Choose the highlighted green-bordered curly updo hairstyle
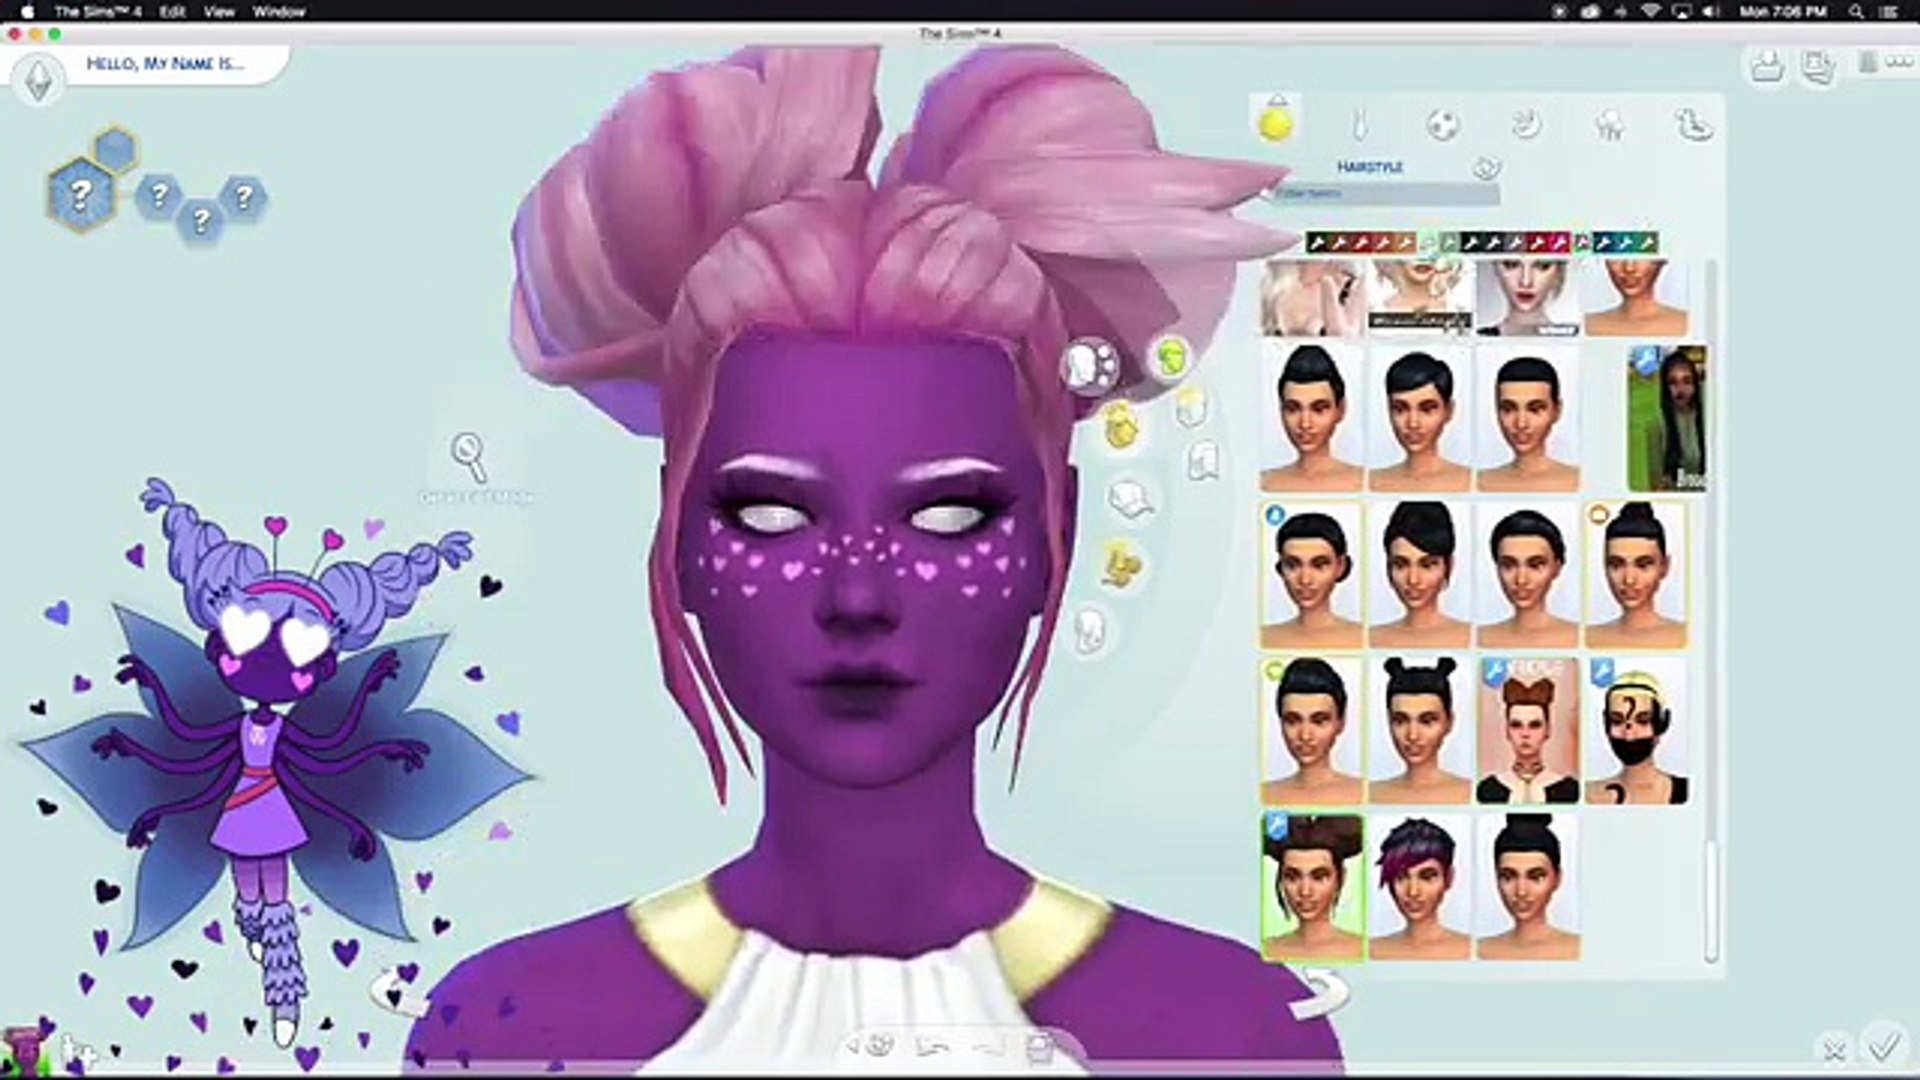 (1312, 887)
